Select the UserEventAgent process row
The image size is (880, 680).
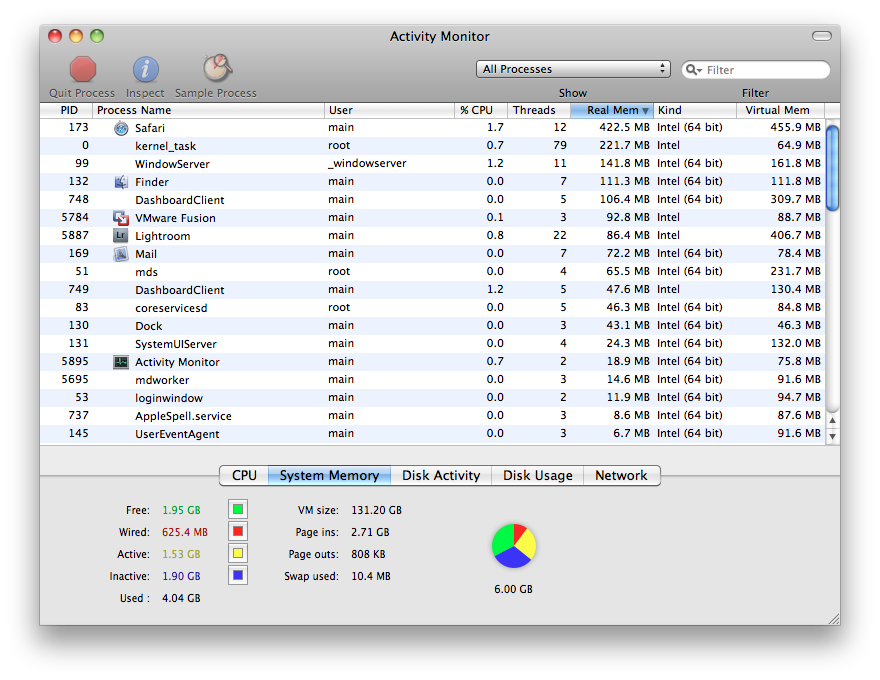pyautogui.click(x=433, y=433)
